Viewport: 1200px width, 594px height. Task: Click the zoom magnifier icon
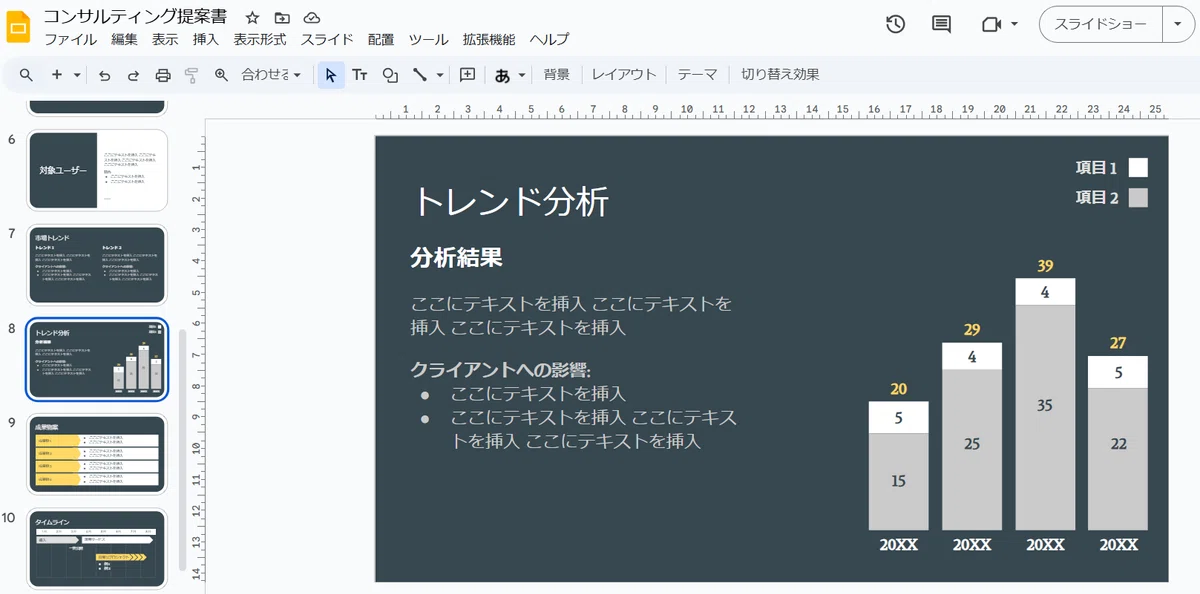[x=222, y=75]
